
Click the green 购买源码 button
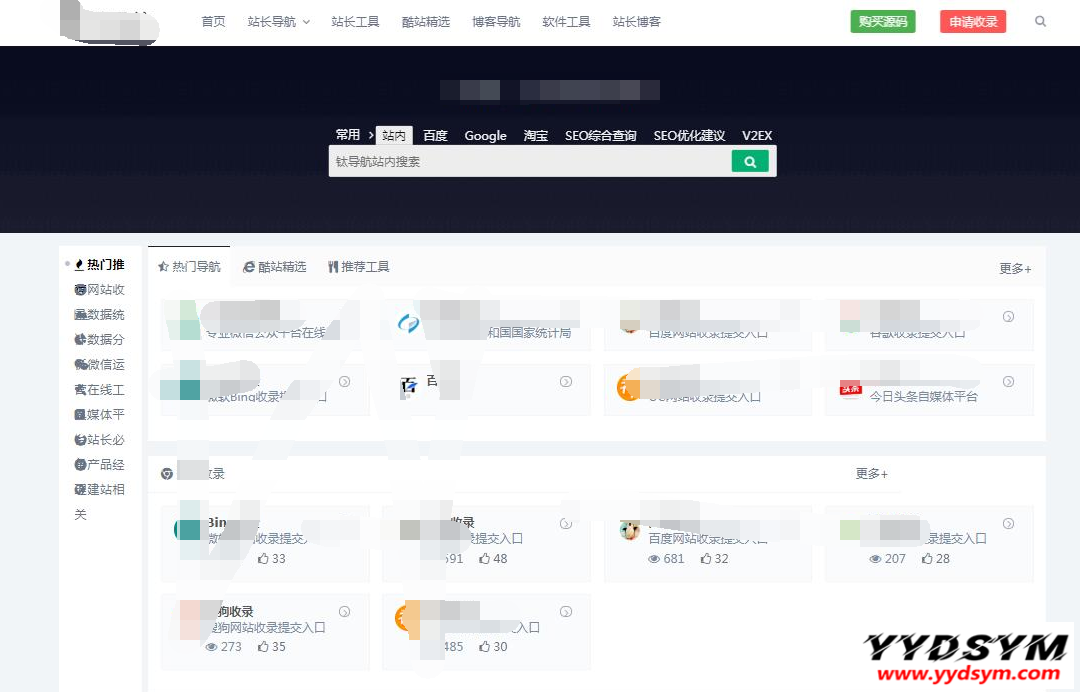883,21
